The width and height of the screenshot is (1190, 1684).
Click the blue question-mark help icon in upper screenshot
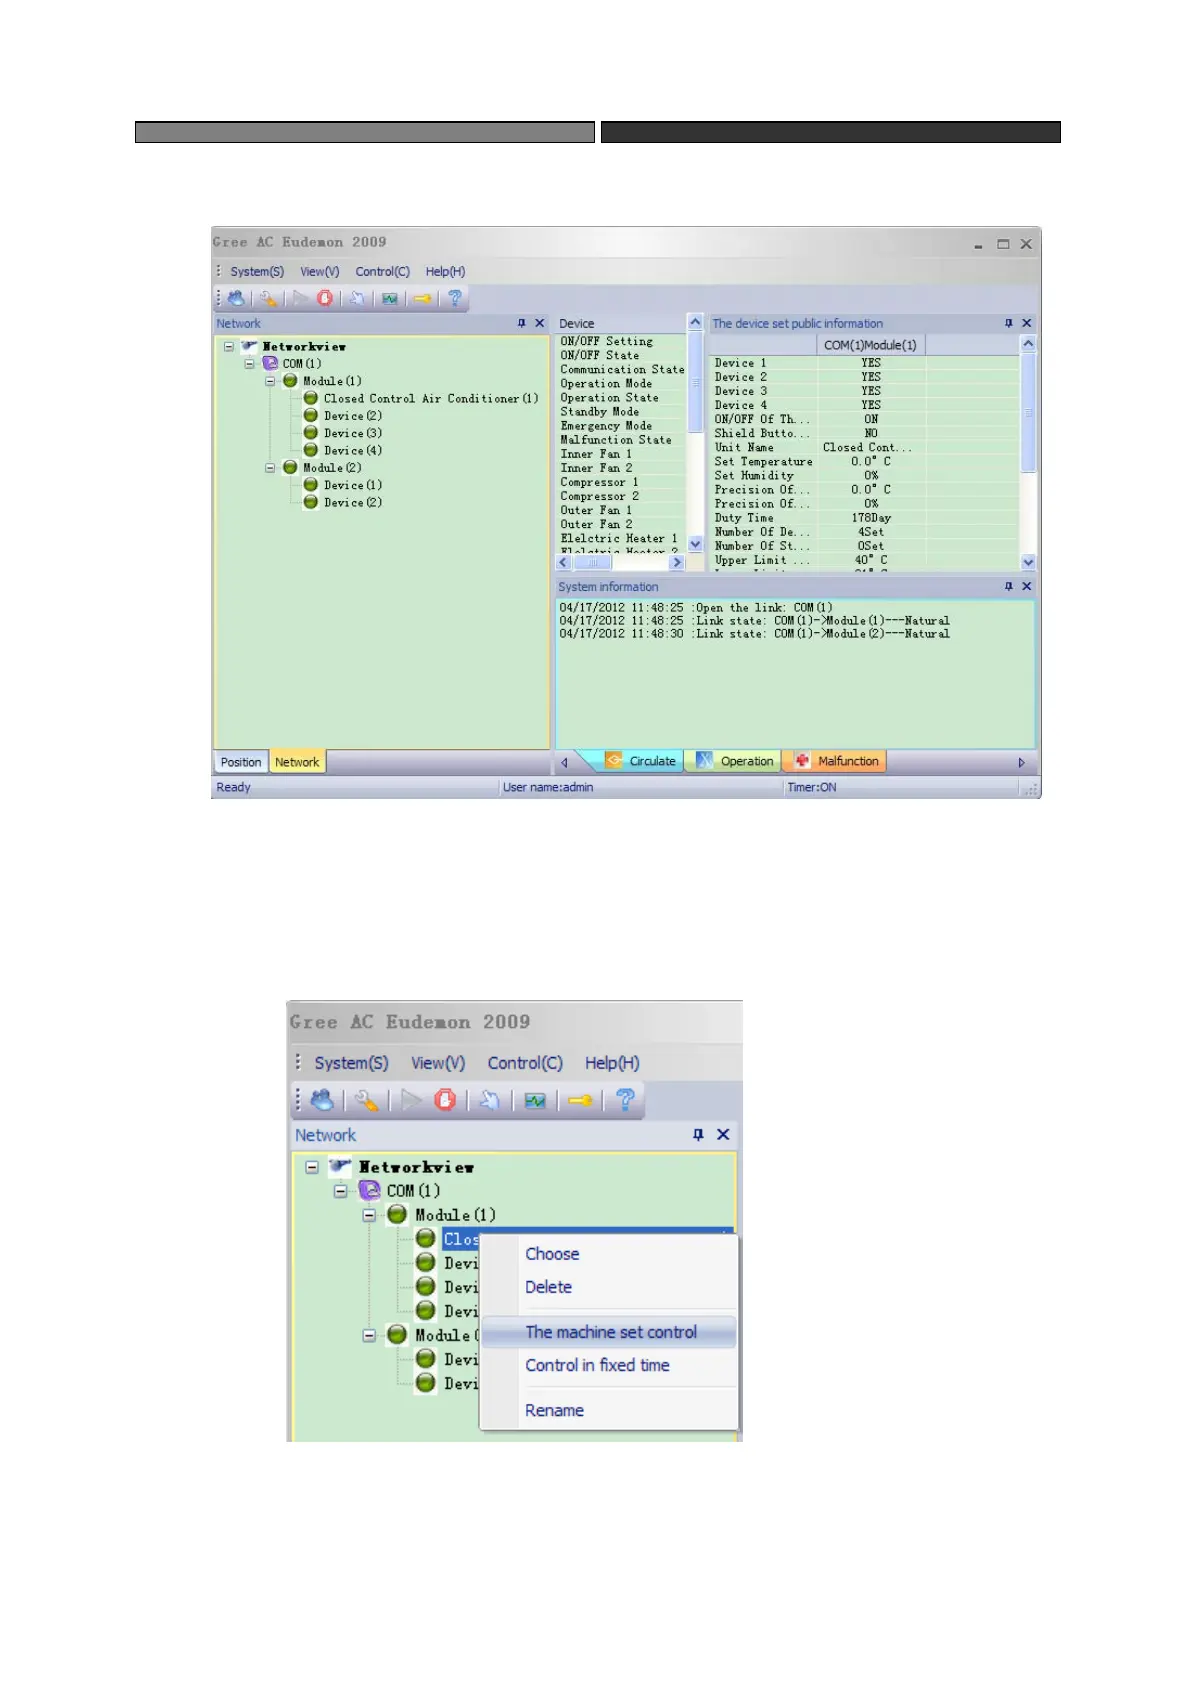pos(455,298)
